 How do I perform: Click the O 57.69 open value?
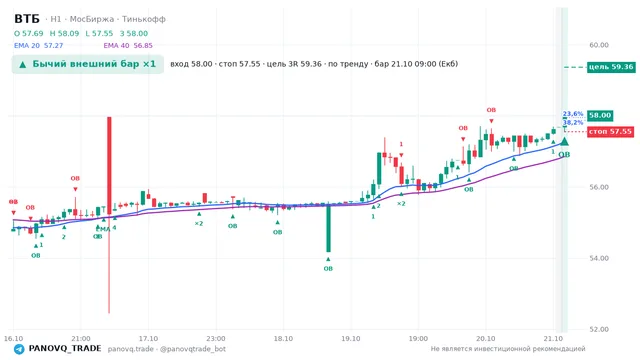pos(29,33)
